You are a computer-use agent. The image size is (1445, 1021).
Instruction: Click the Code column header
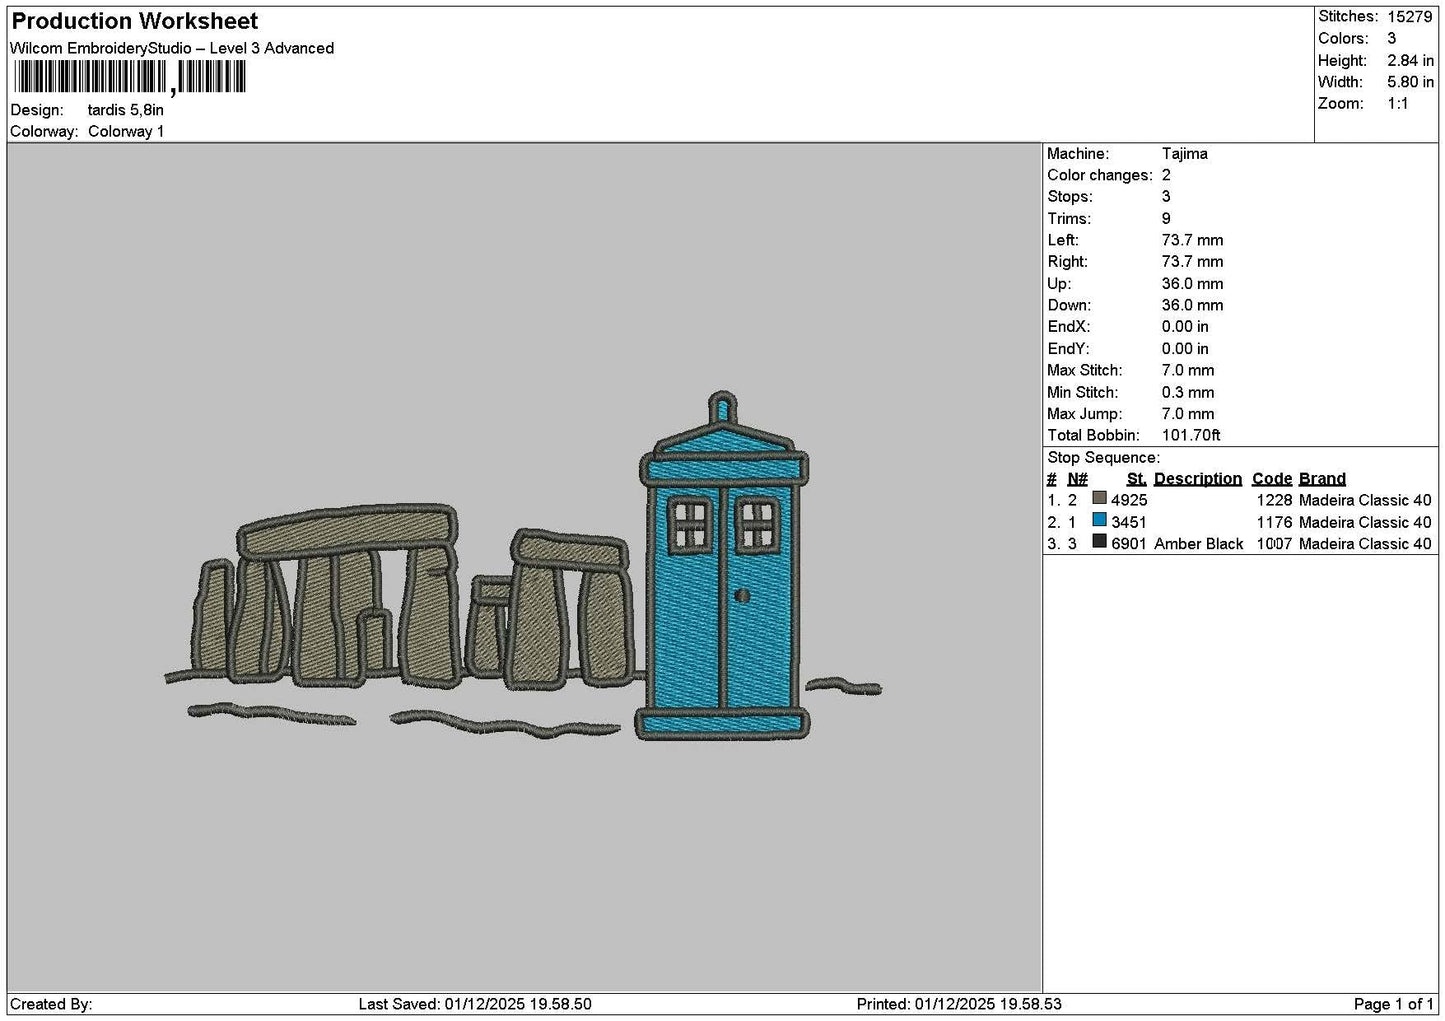click(1272, 479)
